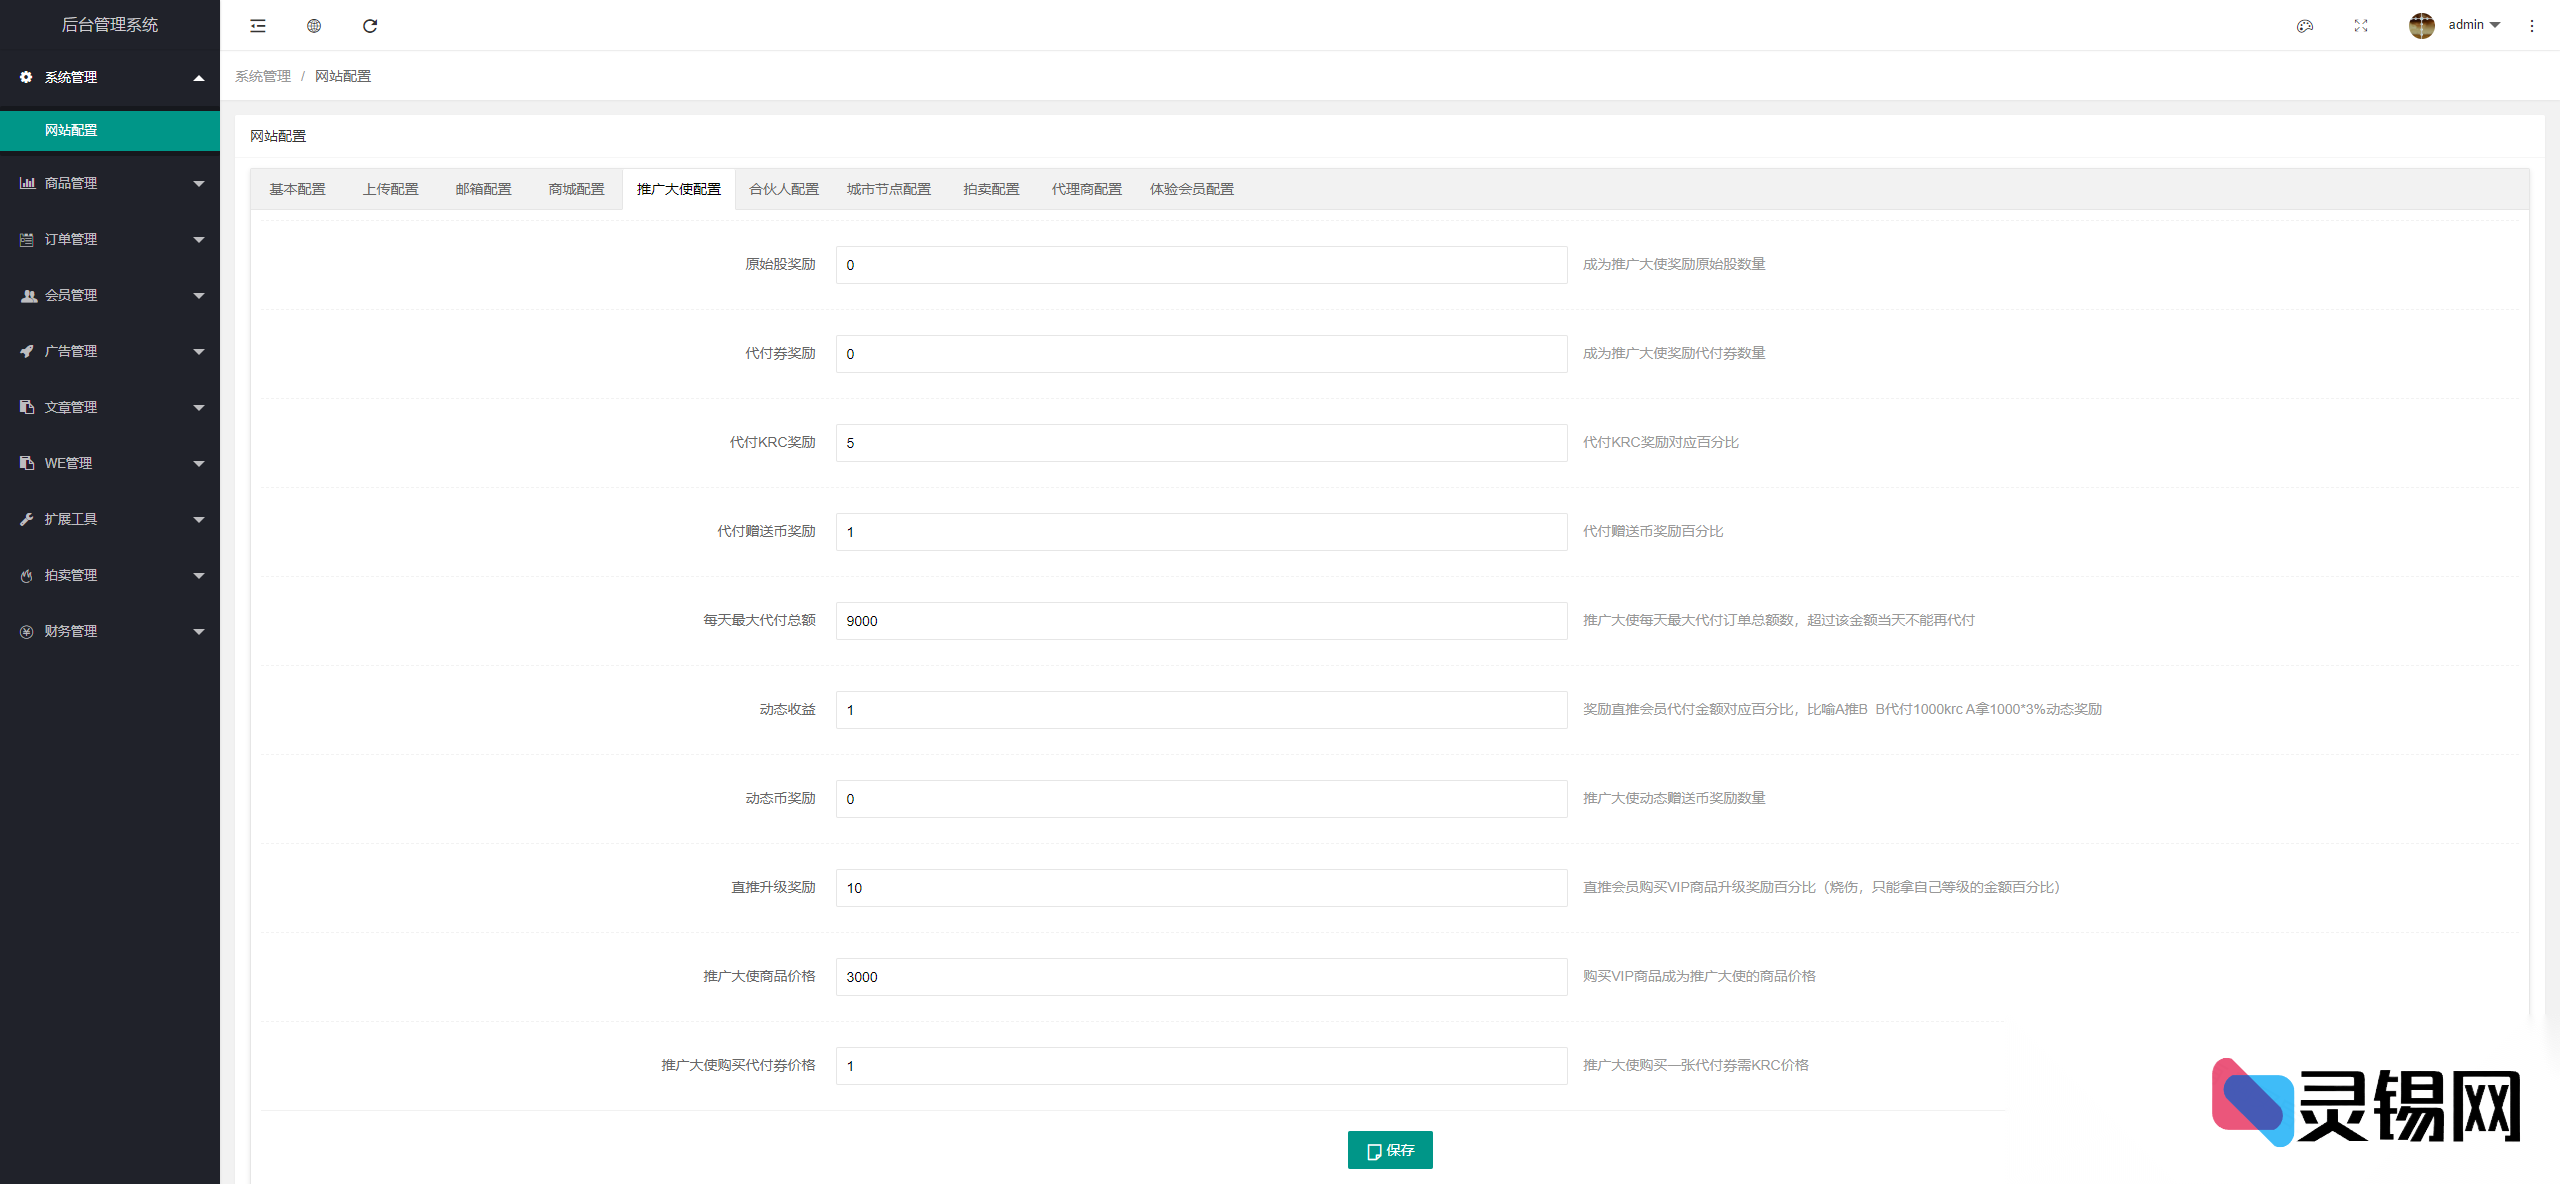Image resolution: width=2560 pixels, height=1184 pixels.
Task: Open the vertical dots more menu
Action: tap(2532, 26)
